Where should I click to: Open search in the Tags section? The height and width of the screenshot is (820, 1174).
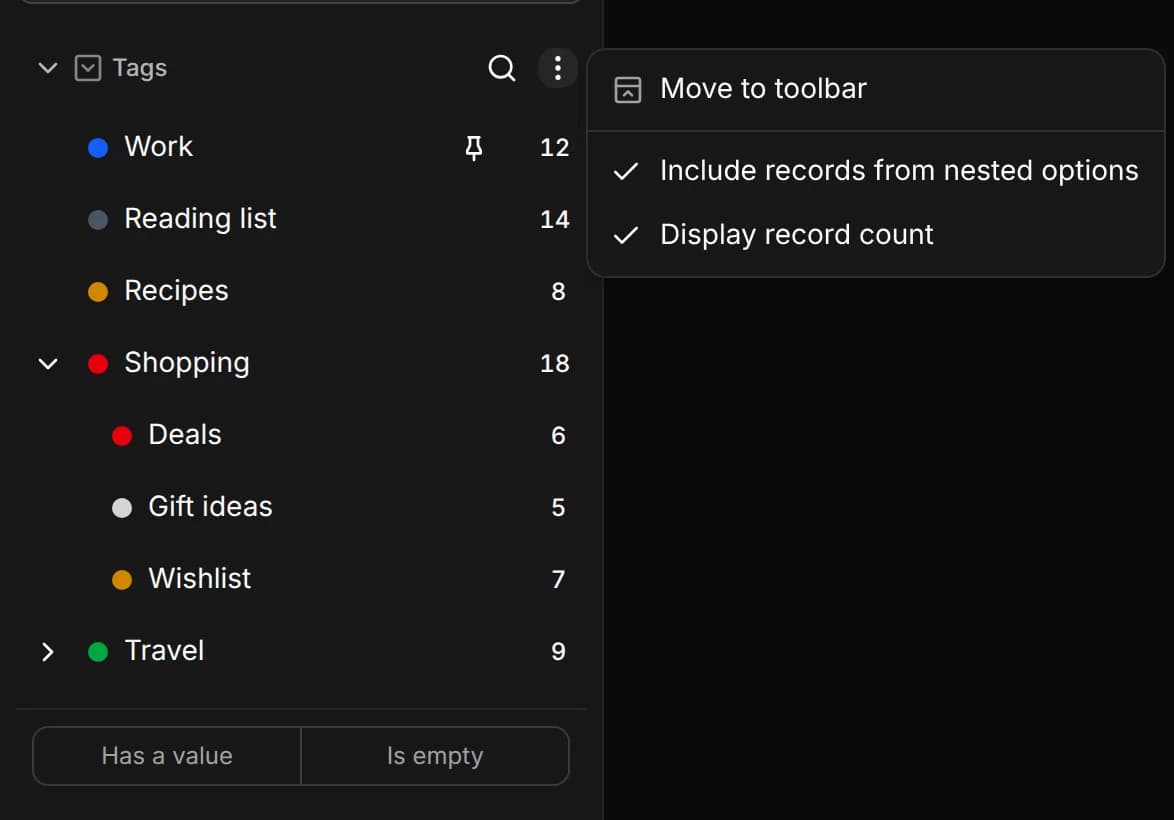502,68
